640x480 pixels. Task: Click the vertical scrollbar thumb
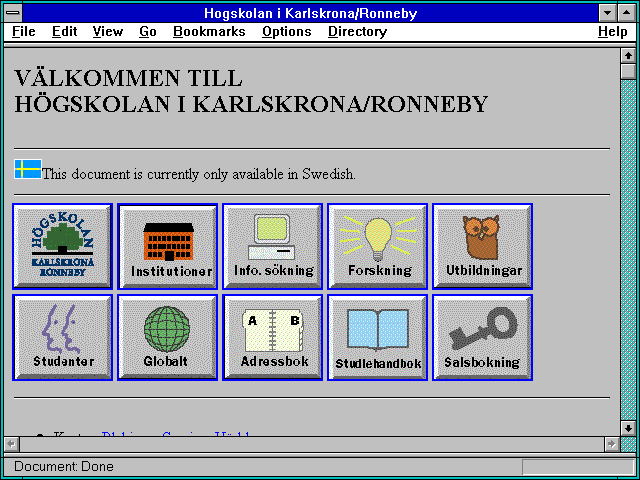[x=628, y=71]
